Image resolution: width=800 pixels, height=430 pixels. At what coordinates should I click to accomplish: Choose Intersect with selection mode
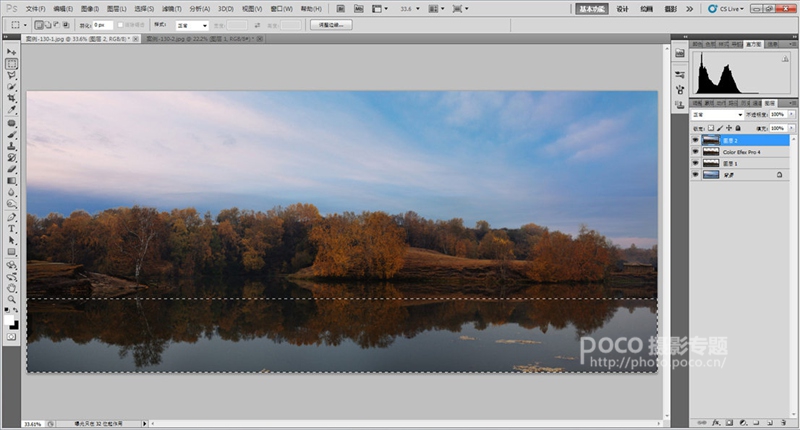(x=66, y=24)
